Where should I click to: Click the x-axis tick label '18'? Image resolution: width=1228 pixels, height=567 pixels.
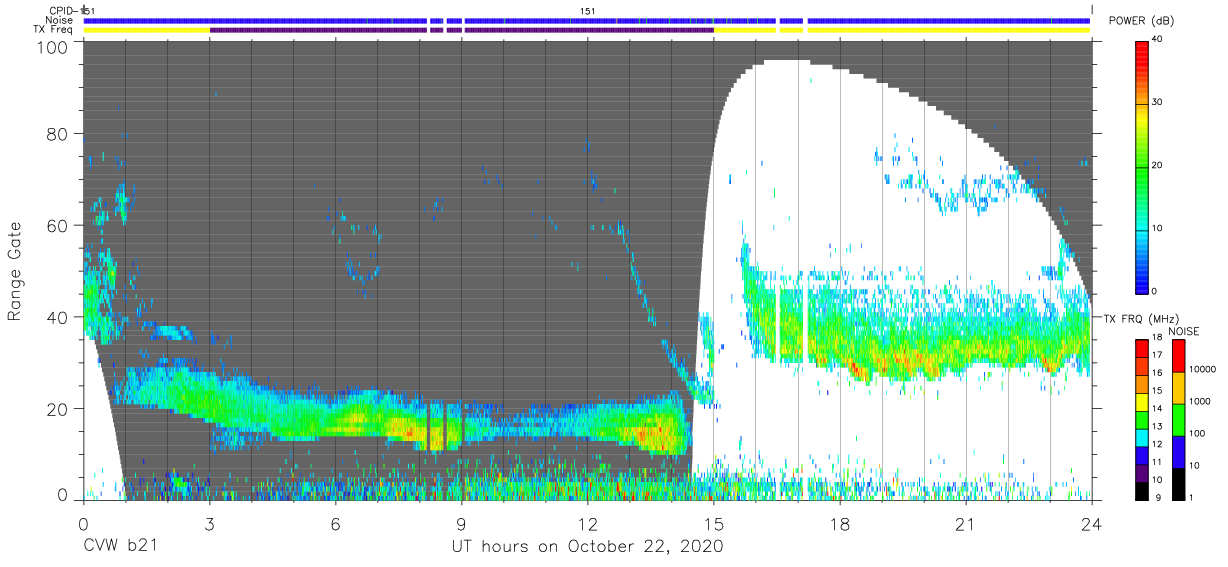click(x=840, y=523)
